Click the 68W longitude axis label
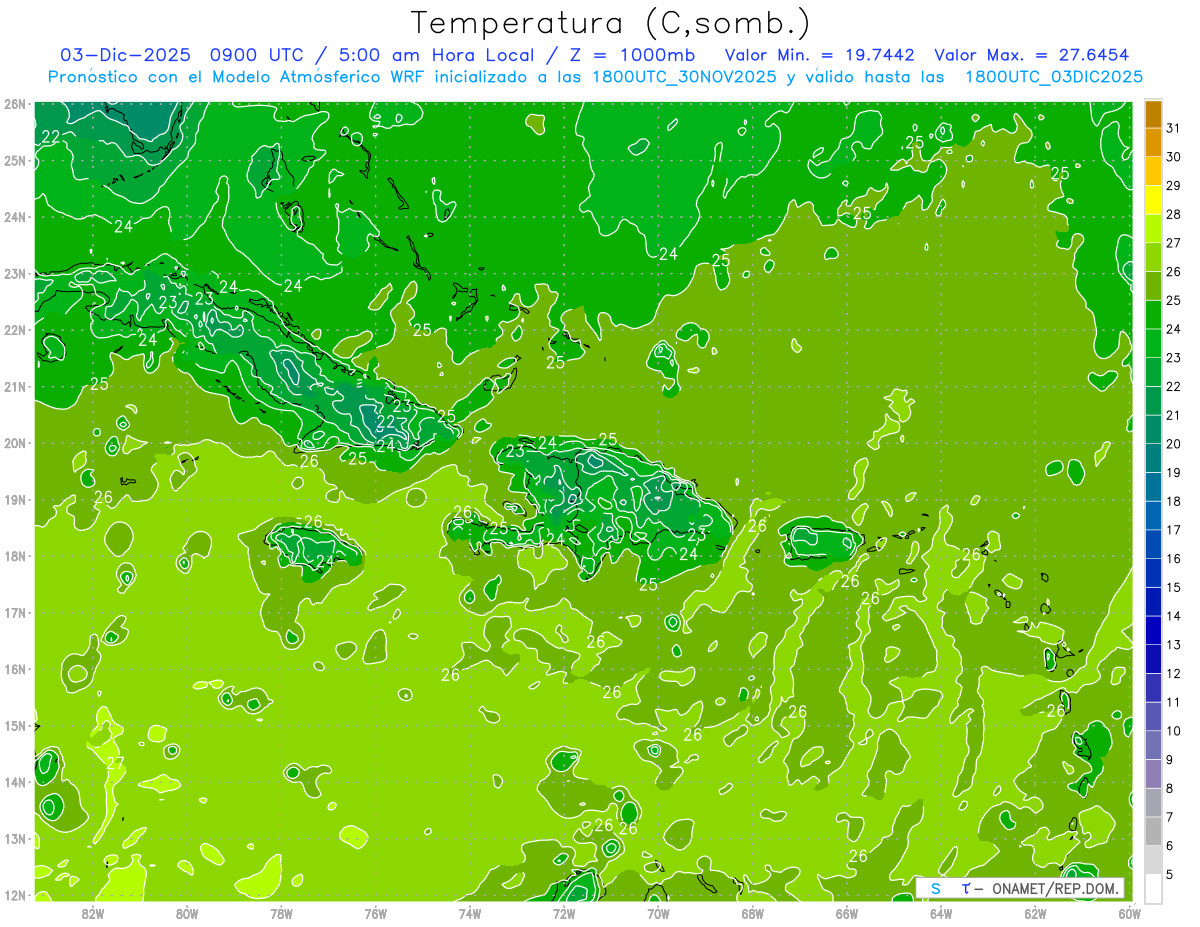The height and width of the screenshot is (927, 1200). click(x=753, y=913)
